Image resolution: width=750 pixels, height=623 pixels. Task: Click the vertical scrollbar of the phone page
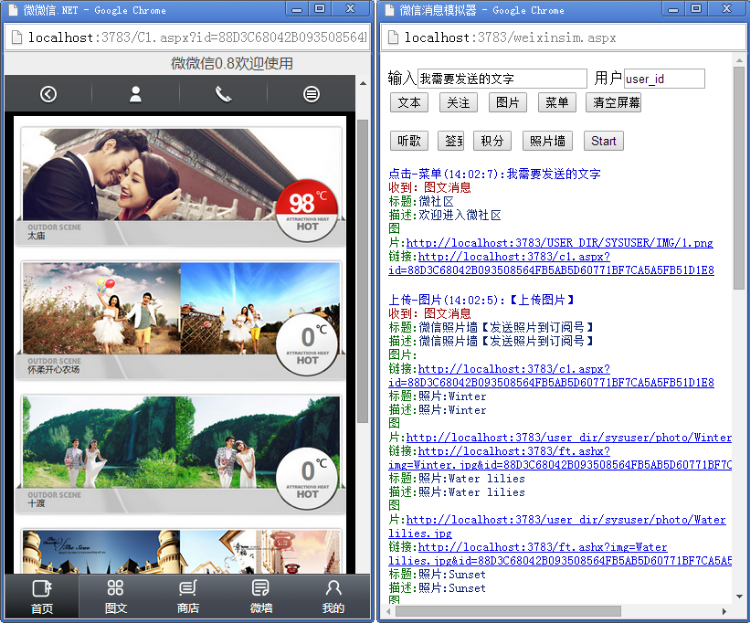click(x=363, y=270)
